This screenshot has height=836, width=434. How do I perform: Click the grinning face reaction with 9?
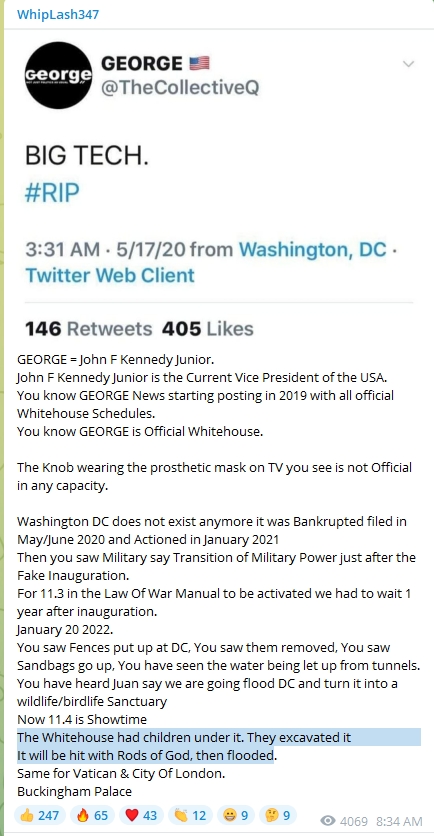point(235,815)
